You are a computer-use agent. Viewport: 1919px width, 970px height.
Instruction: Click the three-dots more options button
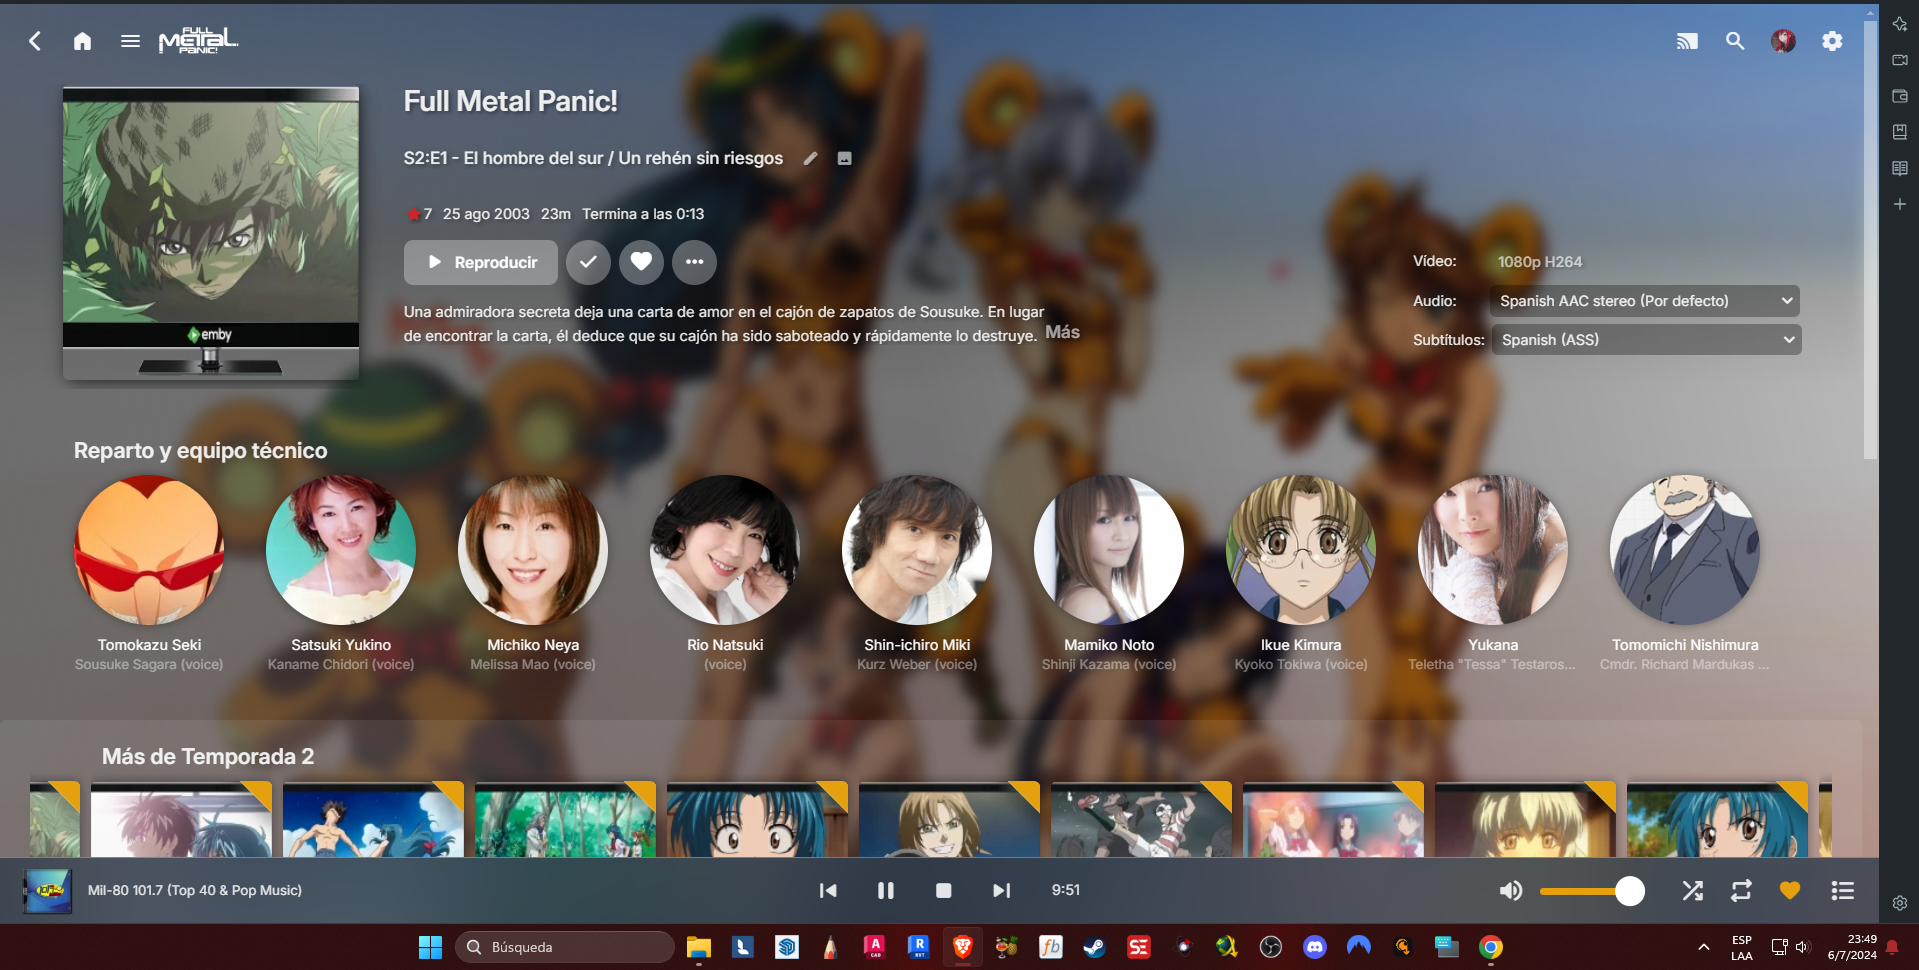pyautogui.click(x=694, y=262)
